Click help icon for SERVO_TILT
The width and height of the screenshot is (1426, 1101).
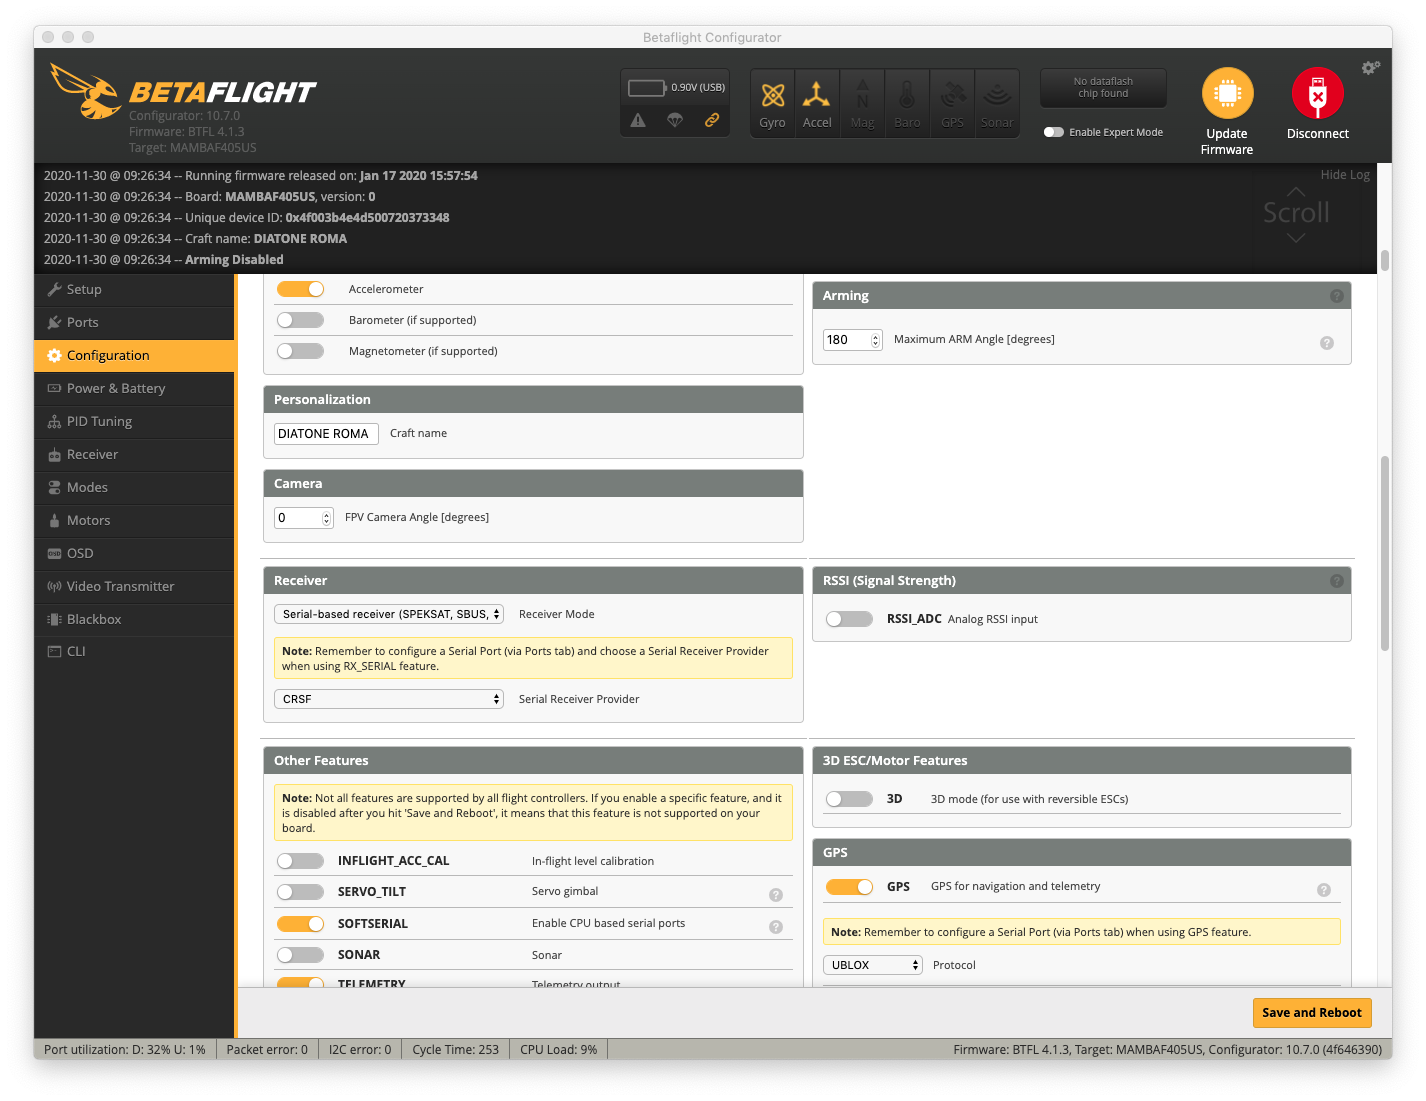coord(775,895)
